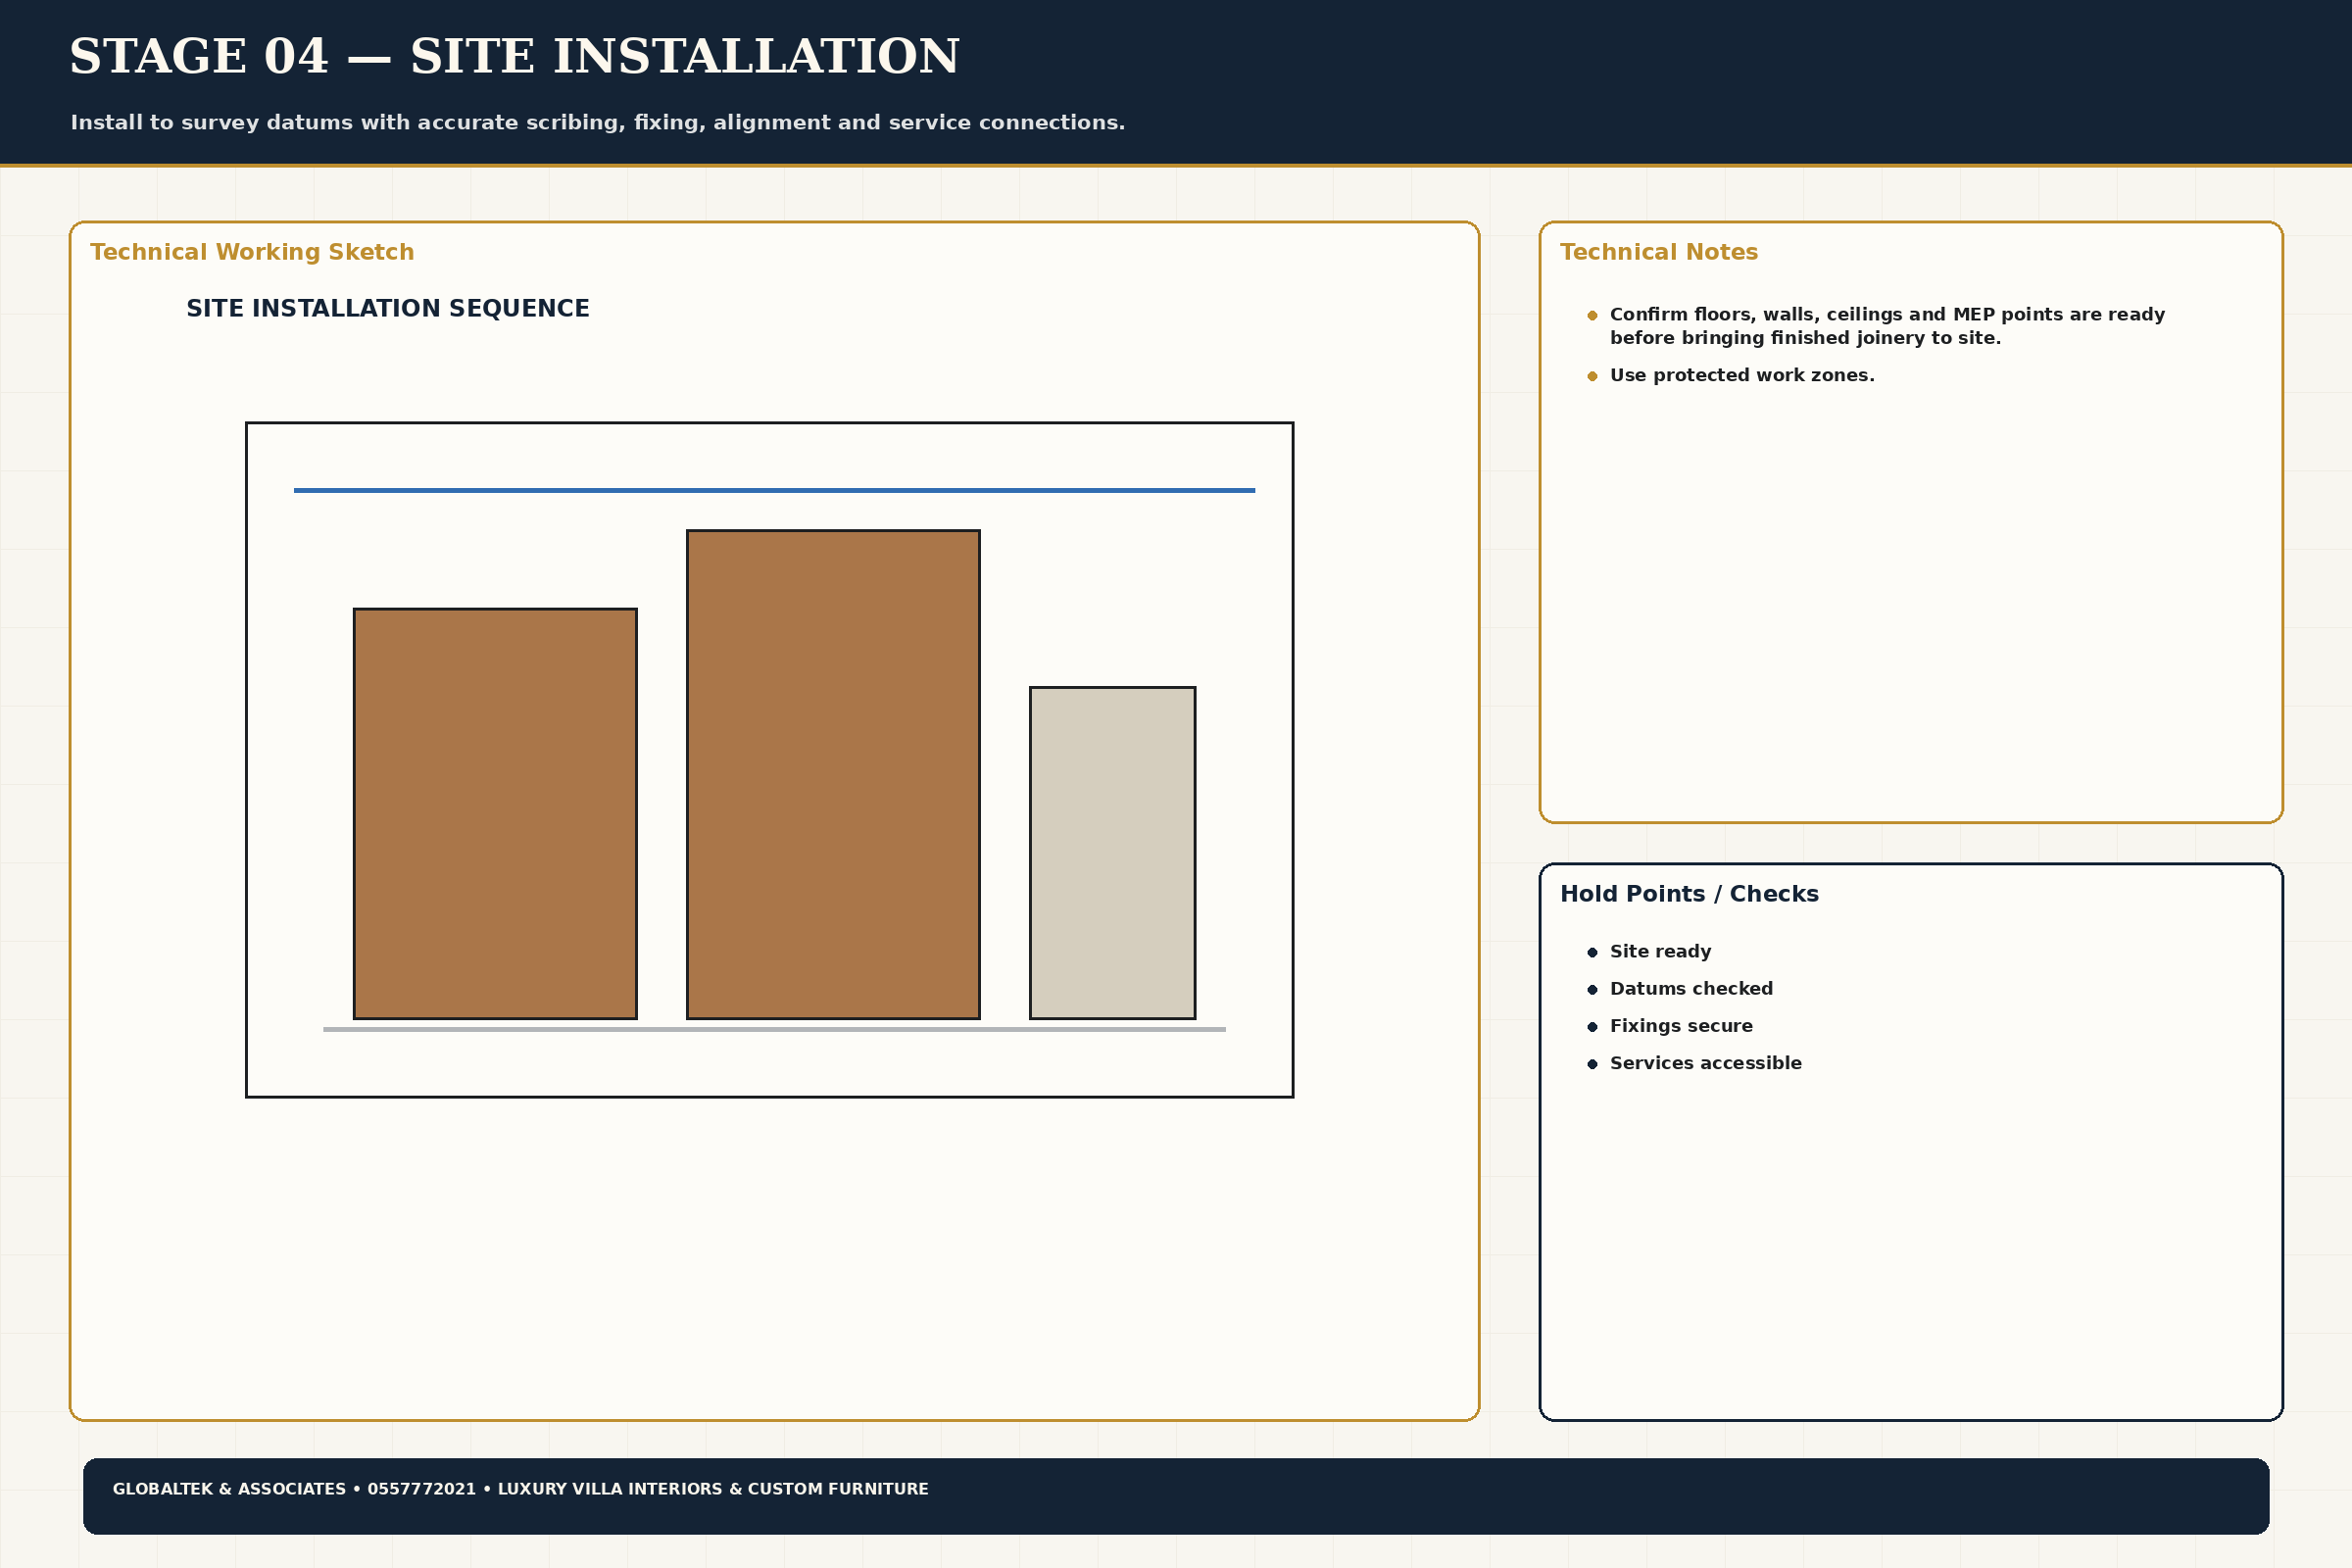
Task: Click the 'Install to survey datums' subtitle line
Action: pos(597,122)
